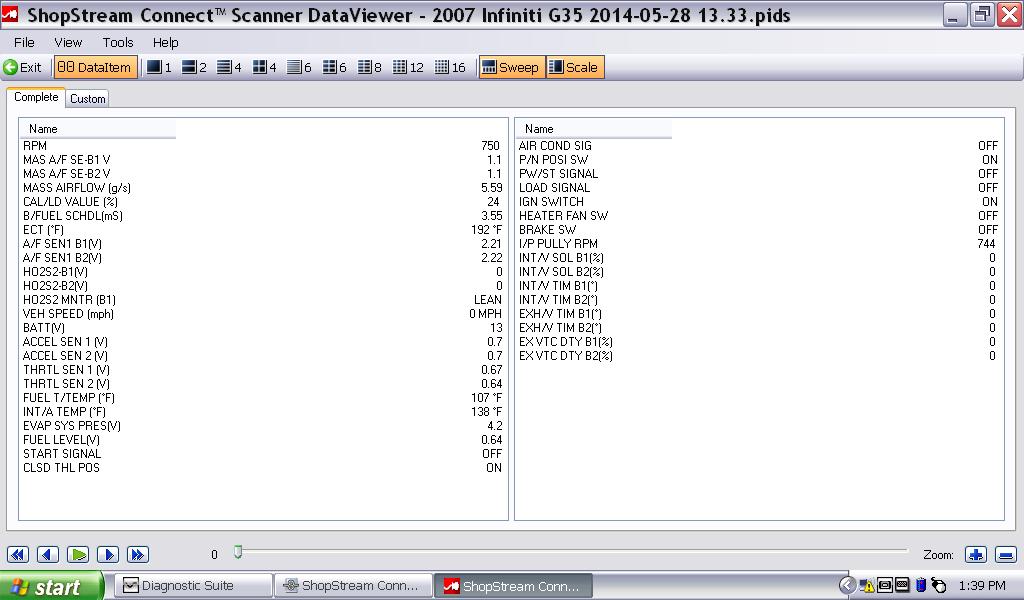Select the THRTL SEN 1 (V) row
The image size is (1024, 600).
[x=263, y=370]
